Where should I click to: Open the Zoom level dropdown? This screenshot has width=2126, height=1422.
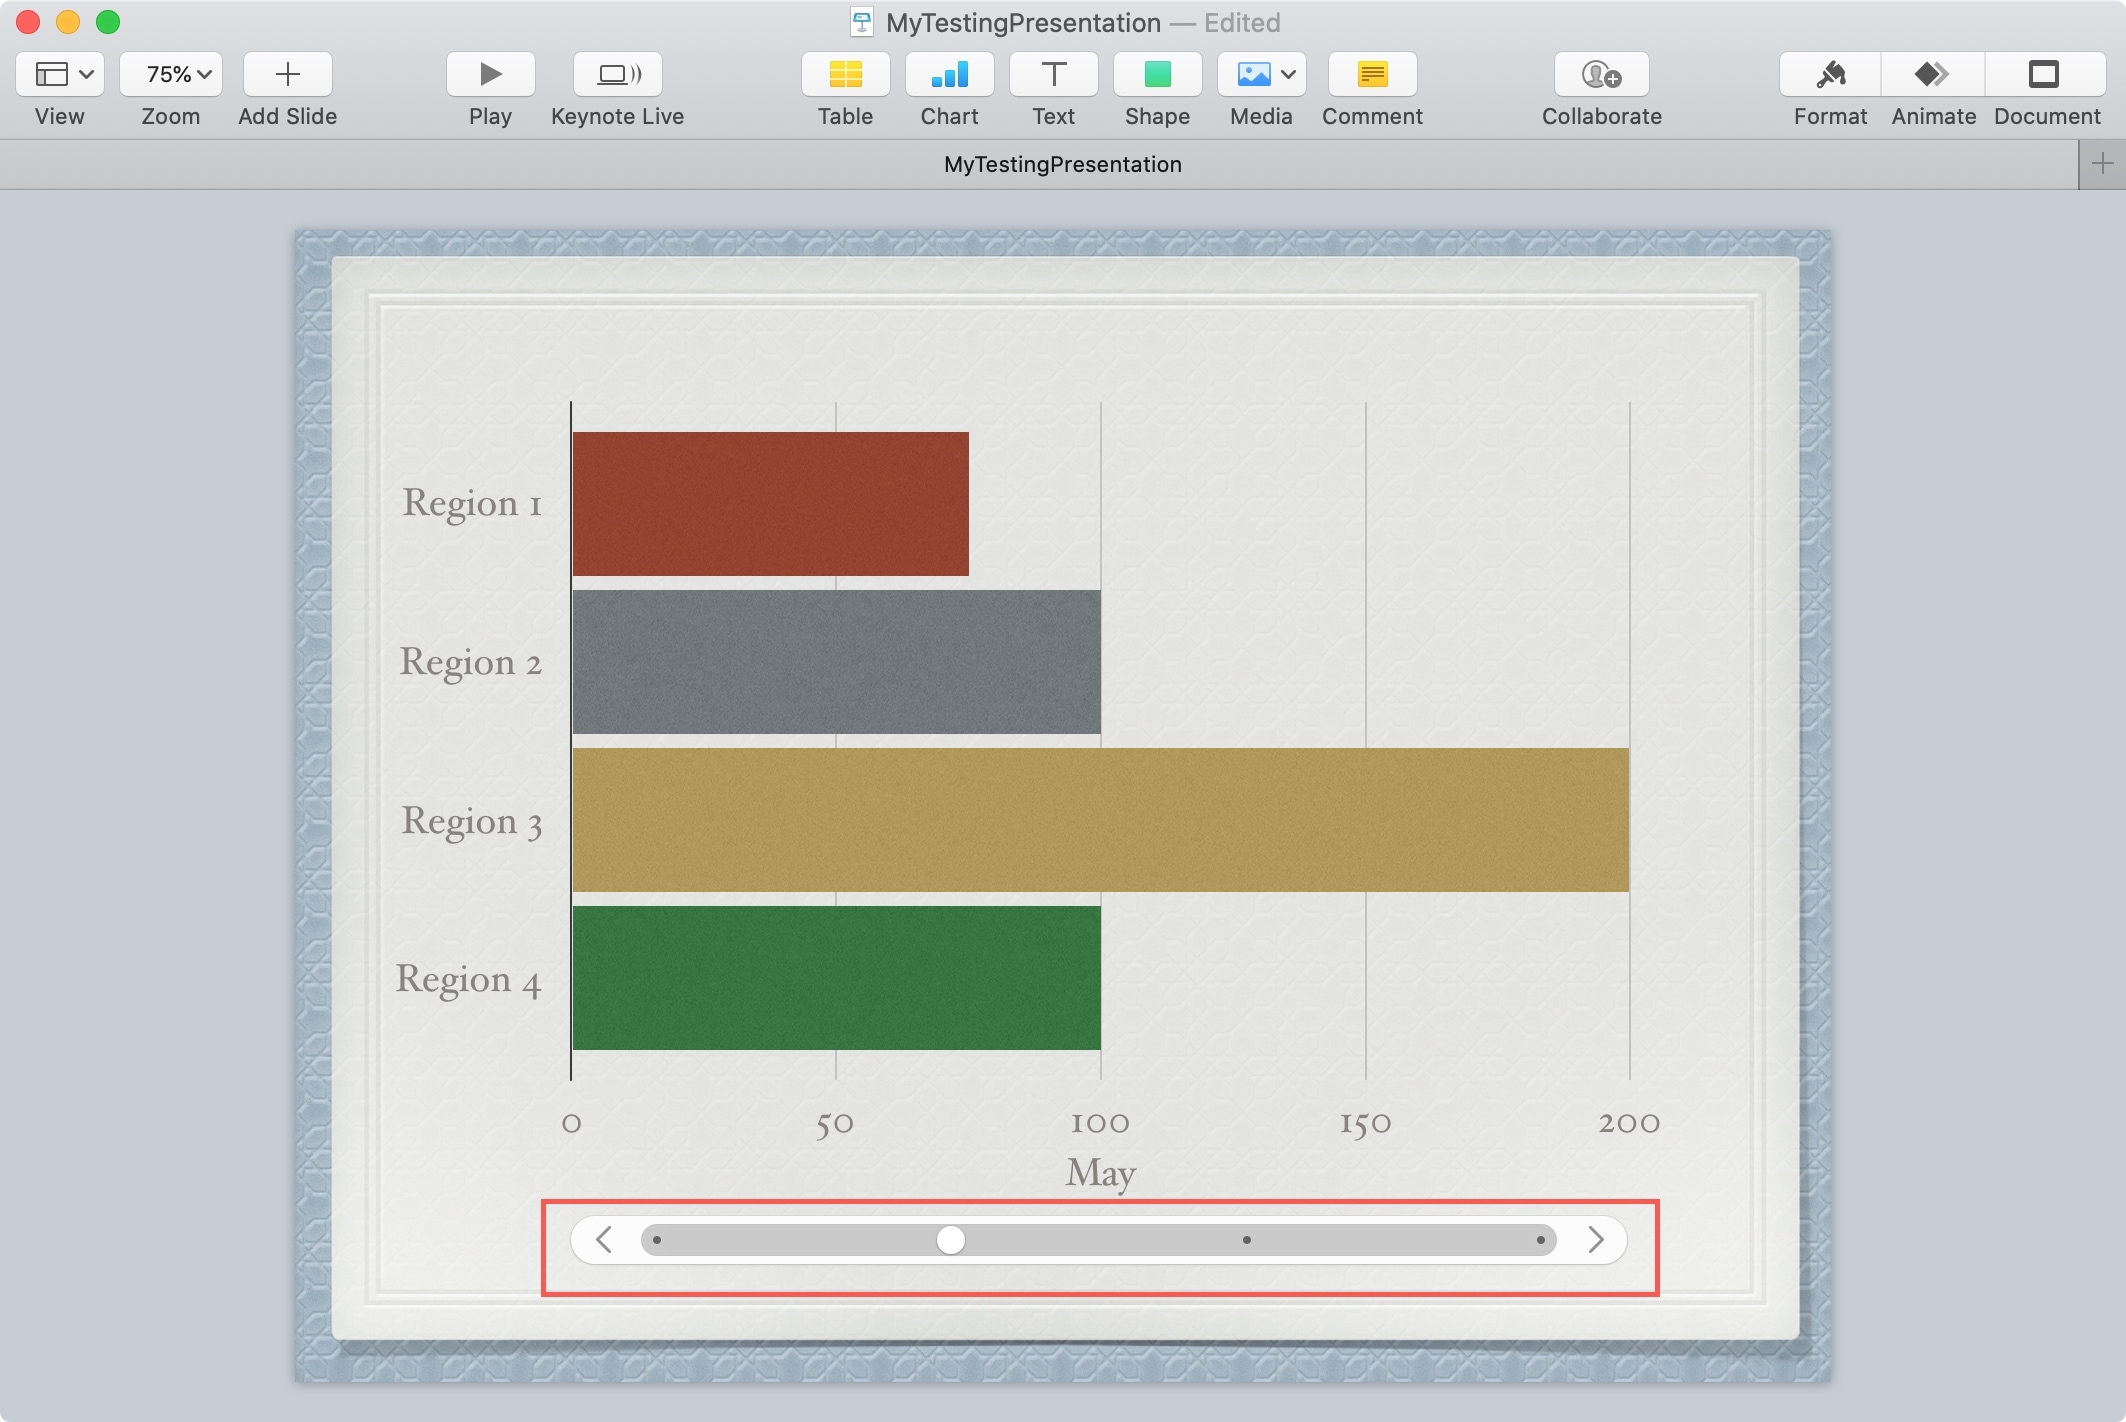pyautogui.click(x=170, y=73)
